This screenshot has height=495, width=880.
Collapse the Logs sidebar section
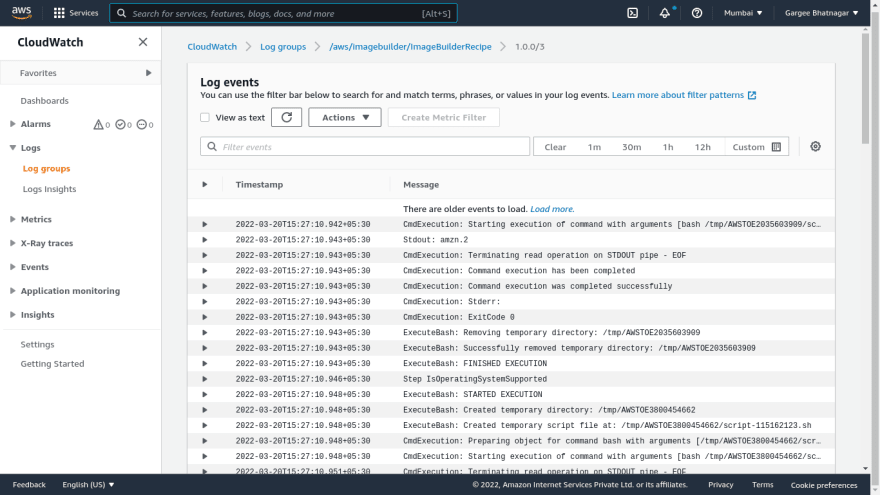12,148
